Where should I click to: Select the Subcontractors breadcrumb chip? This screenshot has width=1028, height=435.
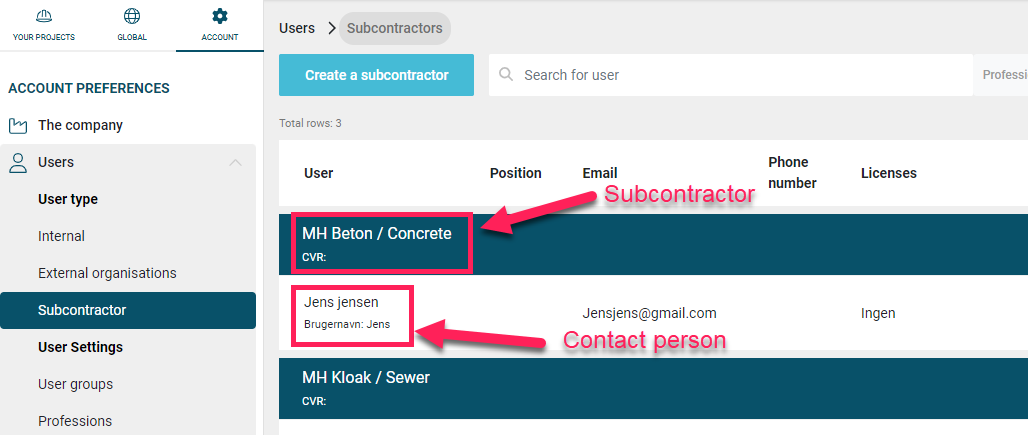click(x=395, y=28)
